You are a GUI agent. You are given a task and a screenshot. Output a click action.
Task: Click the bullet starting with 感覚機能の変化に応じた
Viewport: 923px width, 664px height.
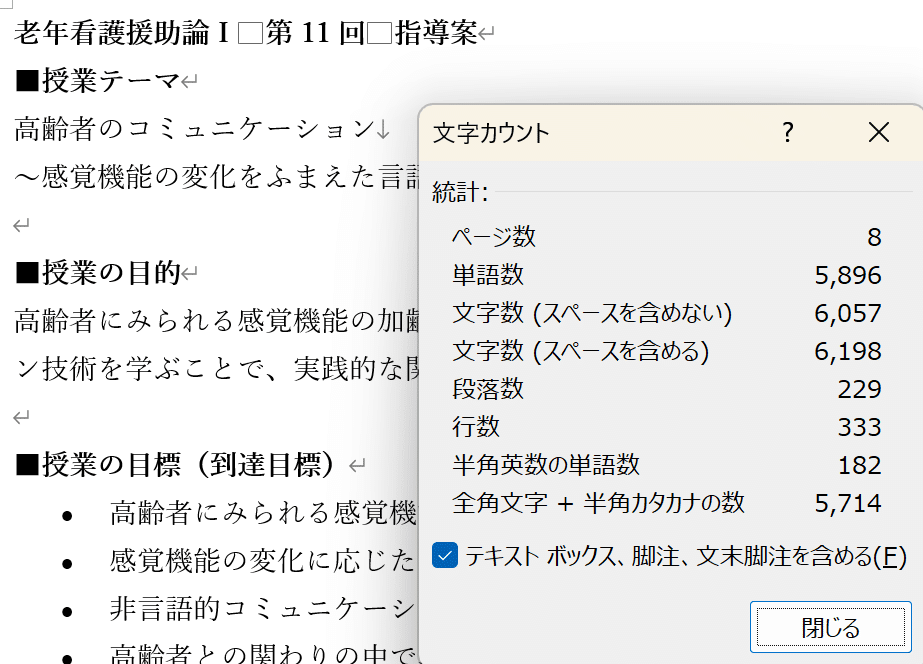[262, 561]
